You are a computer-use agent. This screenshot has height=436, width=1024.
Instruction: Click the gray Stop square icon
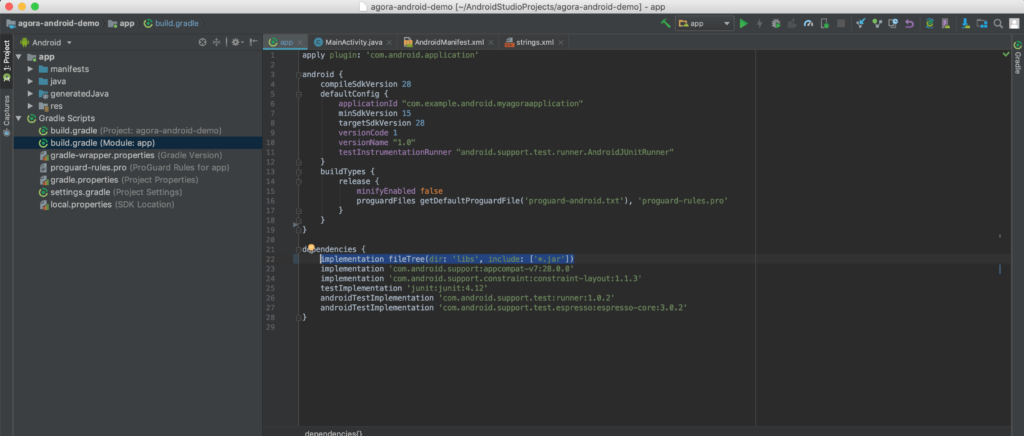pyautogui.click(x=841, y=23)
